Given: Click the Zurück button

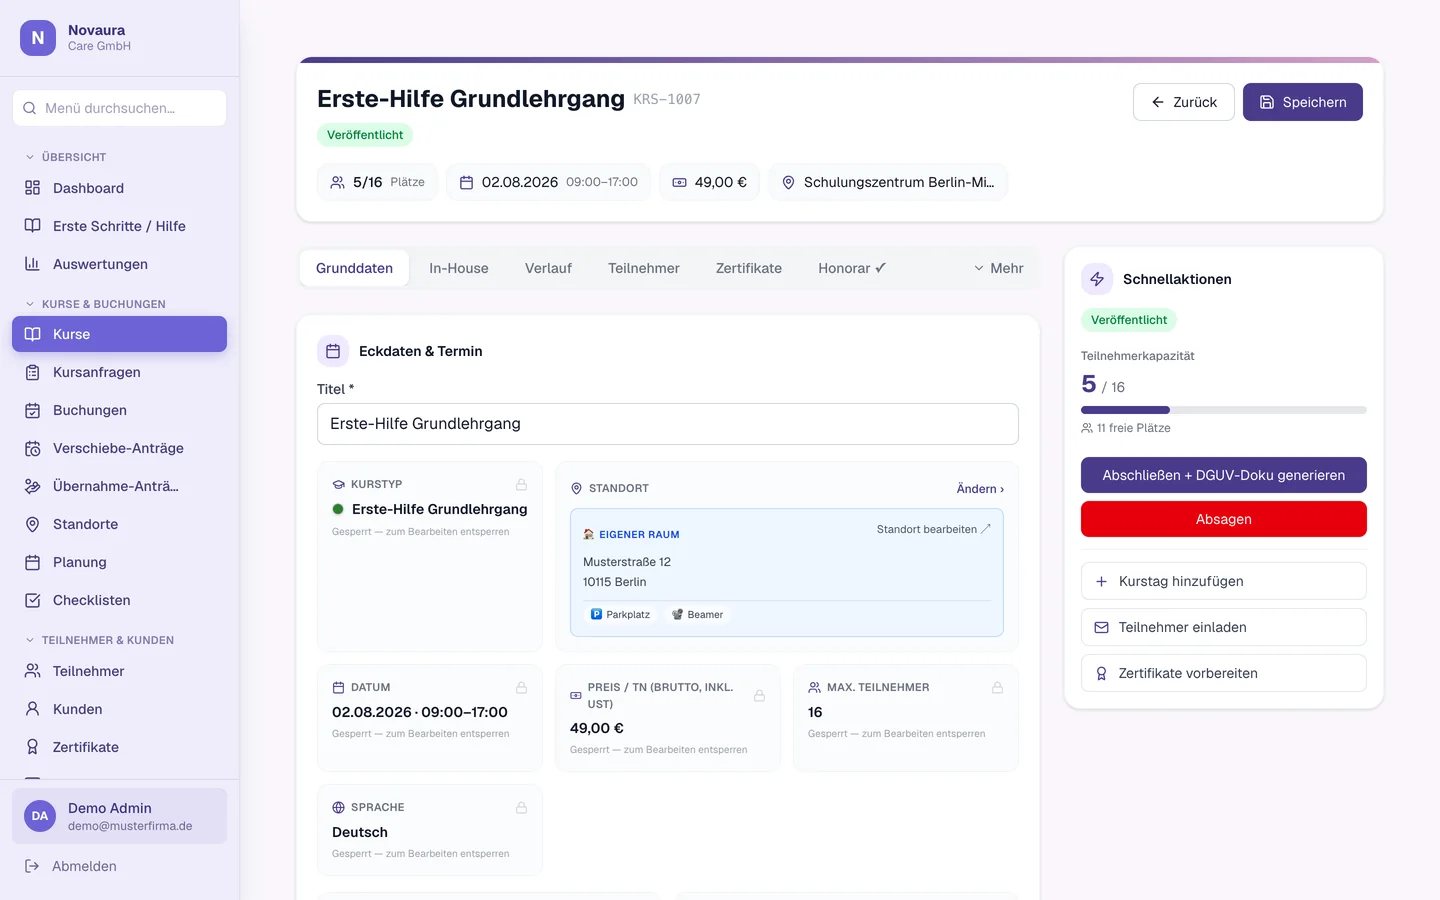Looking at the screenshot, I should 1184,102.
